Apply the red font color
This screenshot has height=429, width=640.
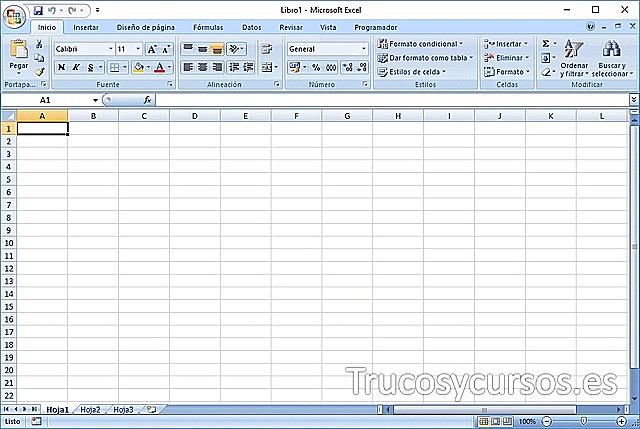pos(160,67)
